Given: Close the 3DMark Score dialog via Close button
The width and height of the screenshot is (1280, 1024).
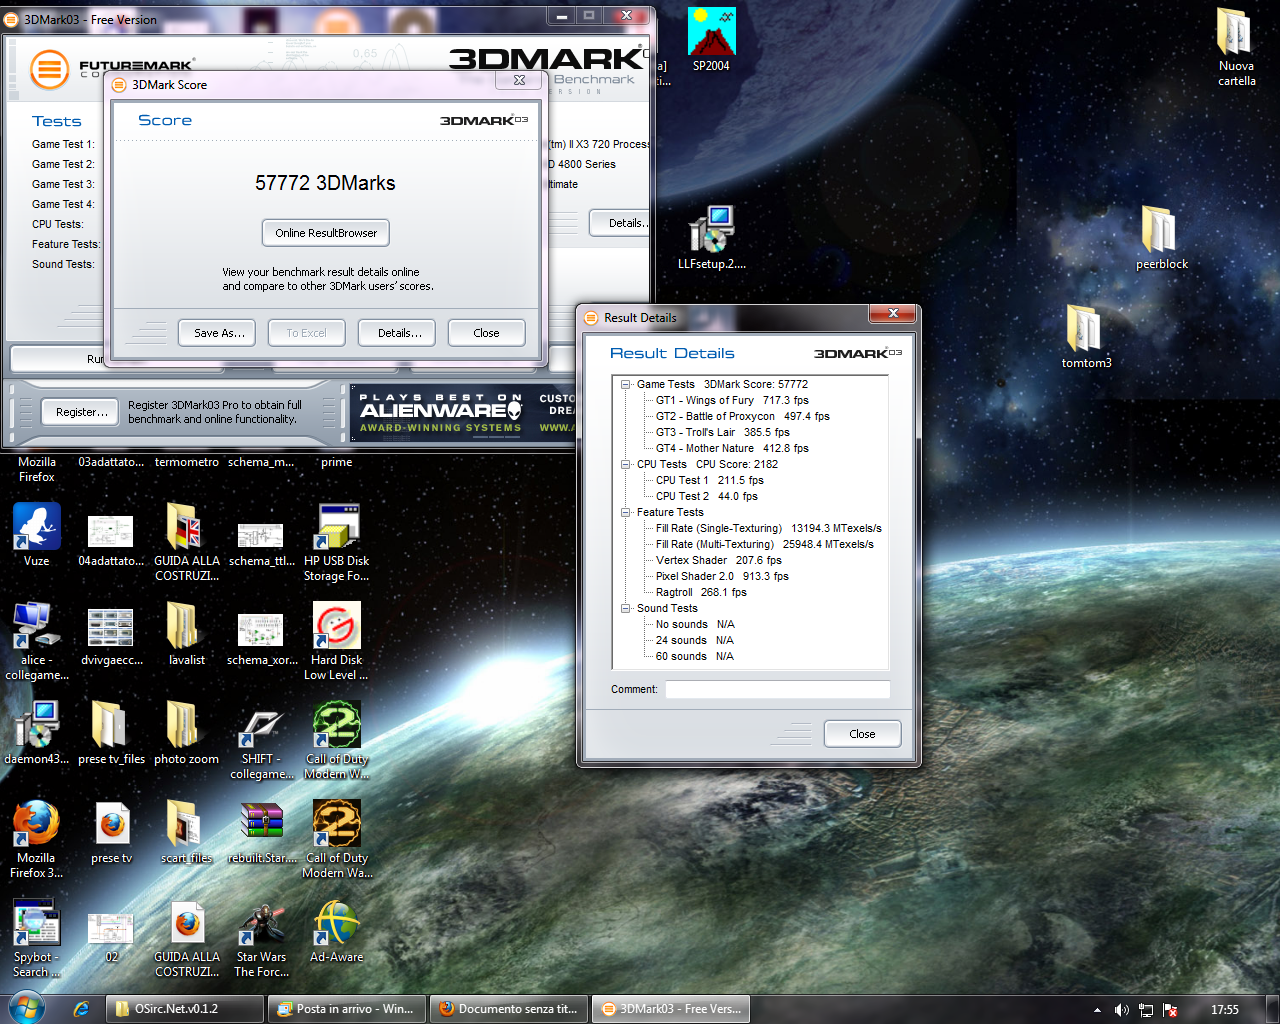Looking at the screenshot, I should (x=486, y=333).
